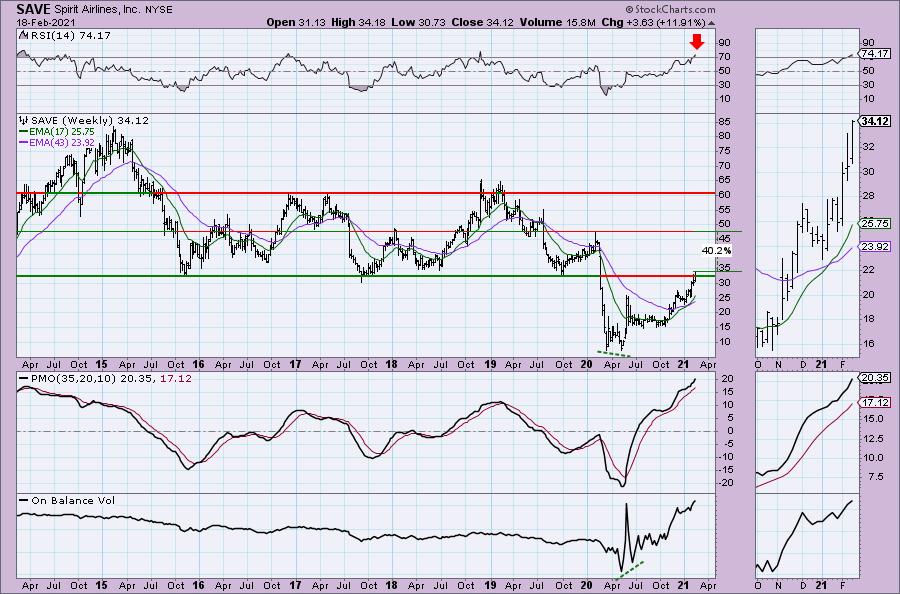Click the up triangle next to Chg
Screen dimensions: 900x594
[712, 24]
